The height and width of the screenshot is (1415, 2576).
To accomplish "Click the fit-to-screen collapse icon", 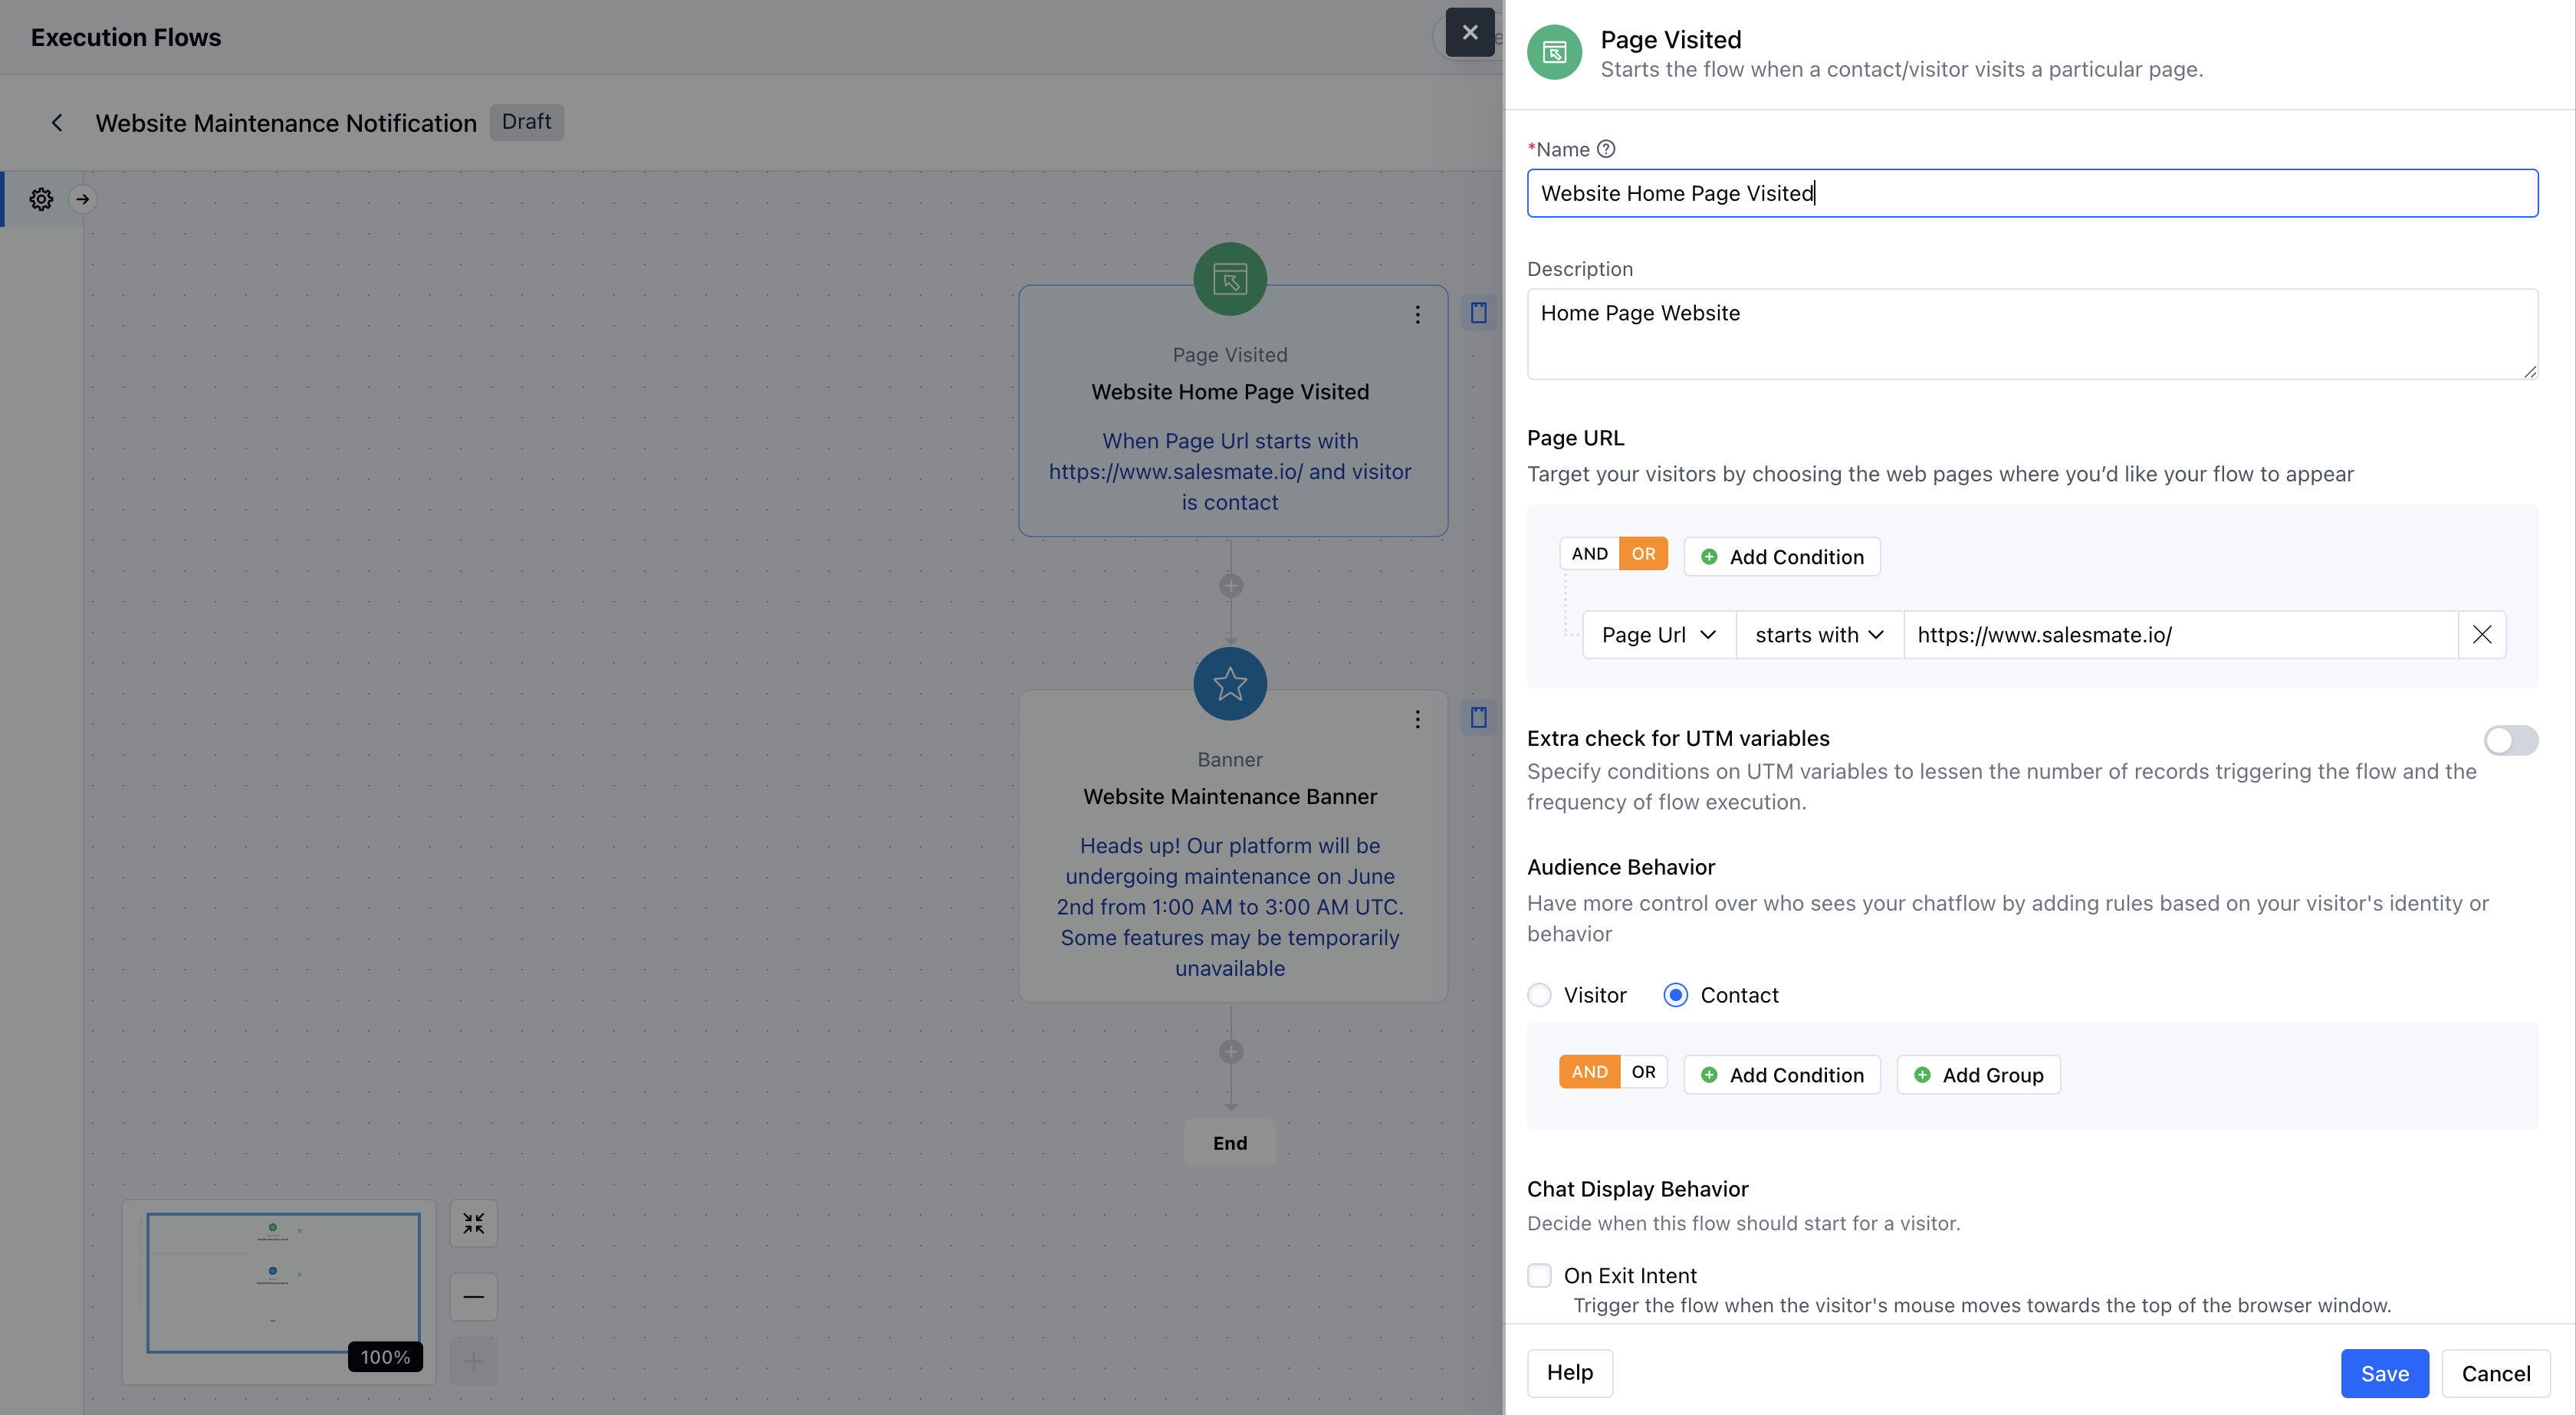I will pyautogui.click(x=473, y=1223).
